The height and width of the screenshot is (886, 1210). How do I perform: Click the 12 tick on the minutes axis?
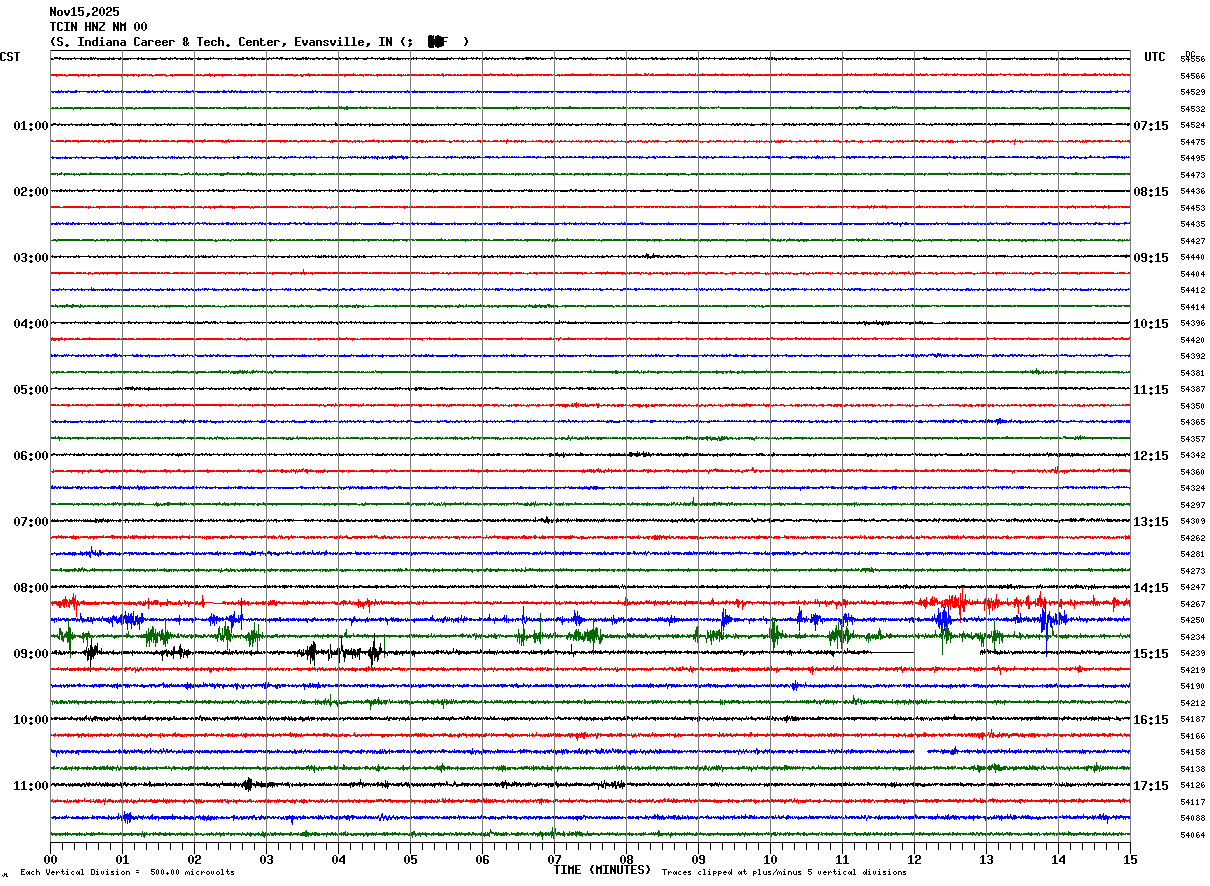pyautogui.click(x=914, y=859)
